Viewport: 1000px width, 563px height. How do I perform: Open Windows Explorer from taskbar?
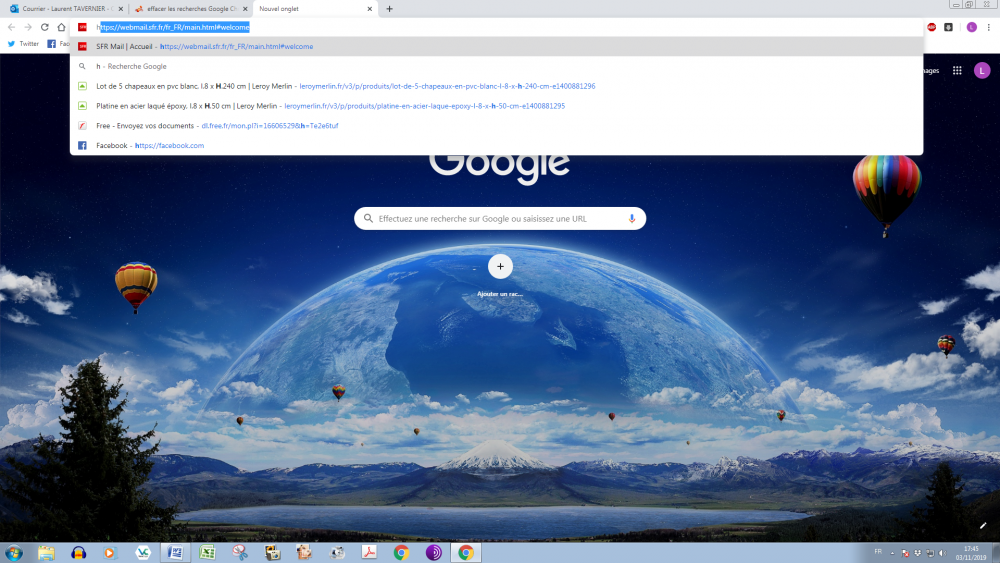46,552
